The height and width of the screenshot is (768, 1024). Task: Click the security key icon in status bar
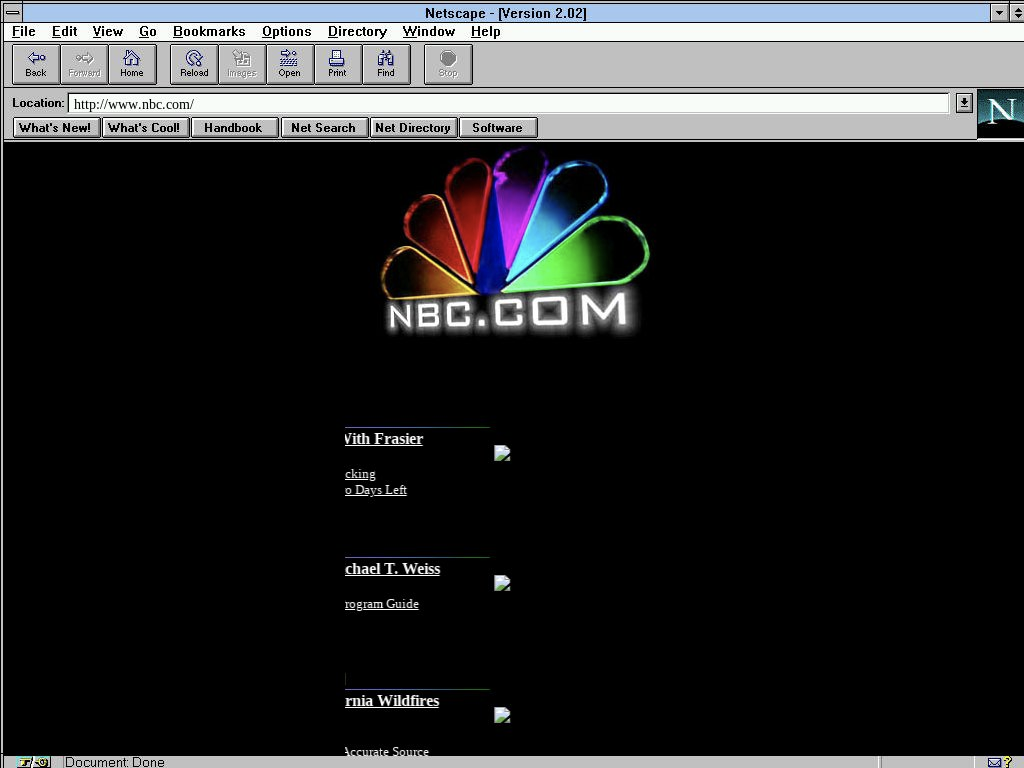coord(33,762)
